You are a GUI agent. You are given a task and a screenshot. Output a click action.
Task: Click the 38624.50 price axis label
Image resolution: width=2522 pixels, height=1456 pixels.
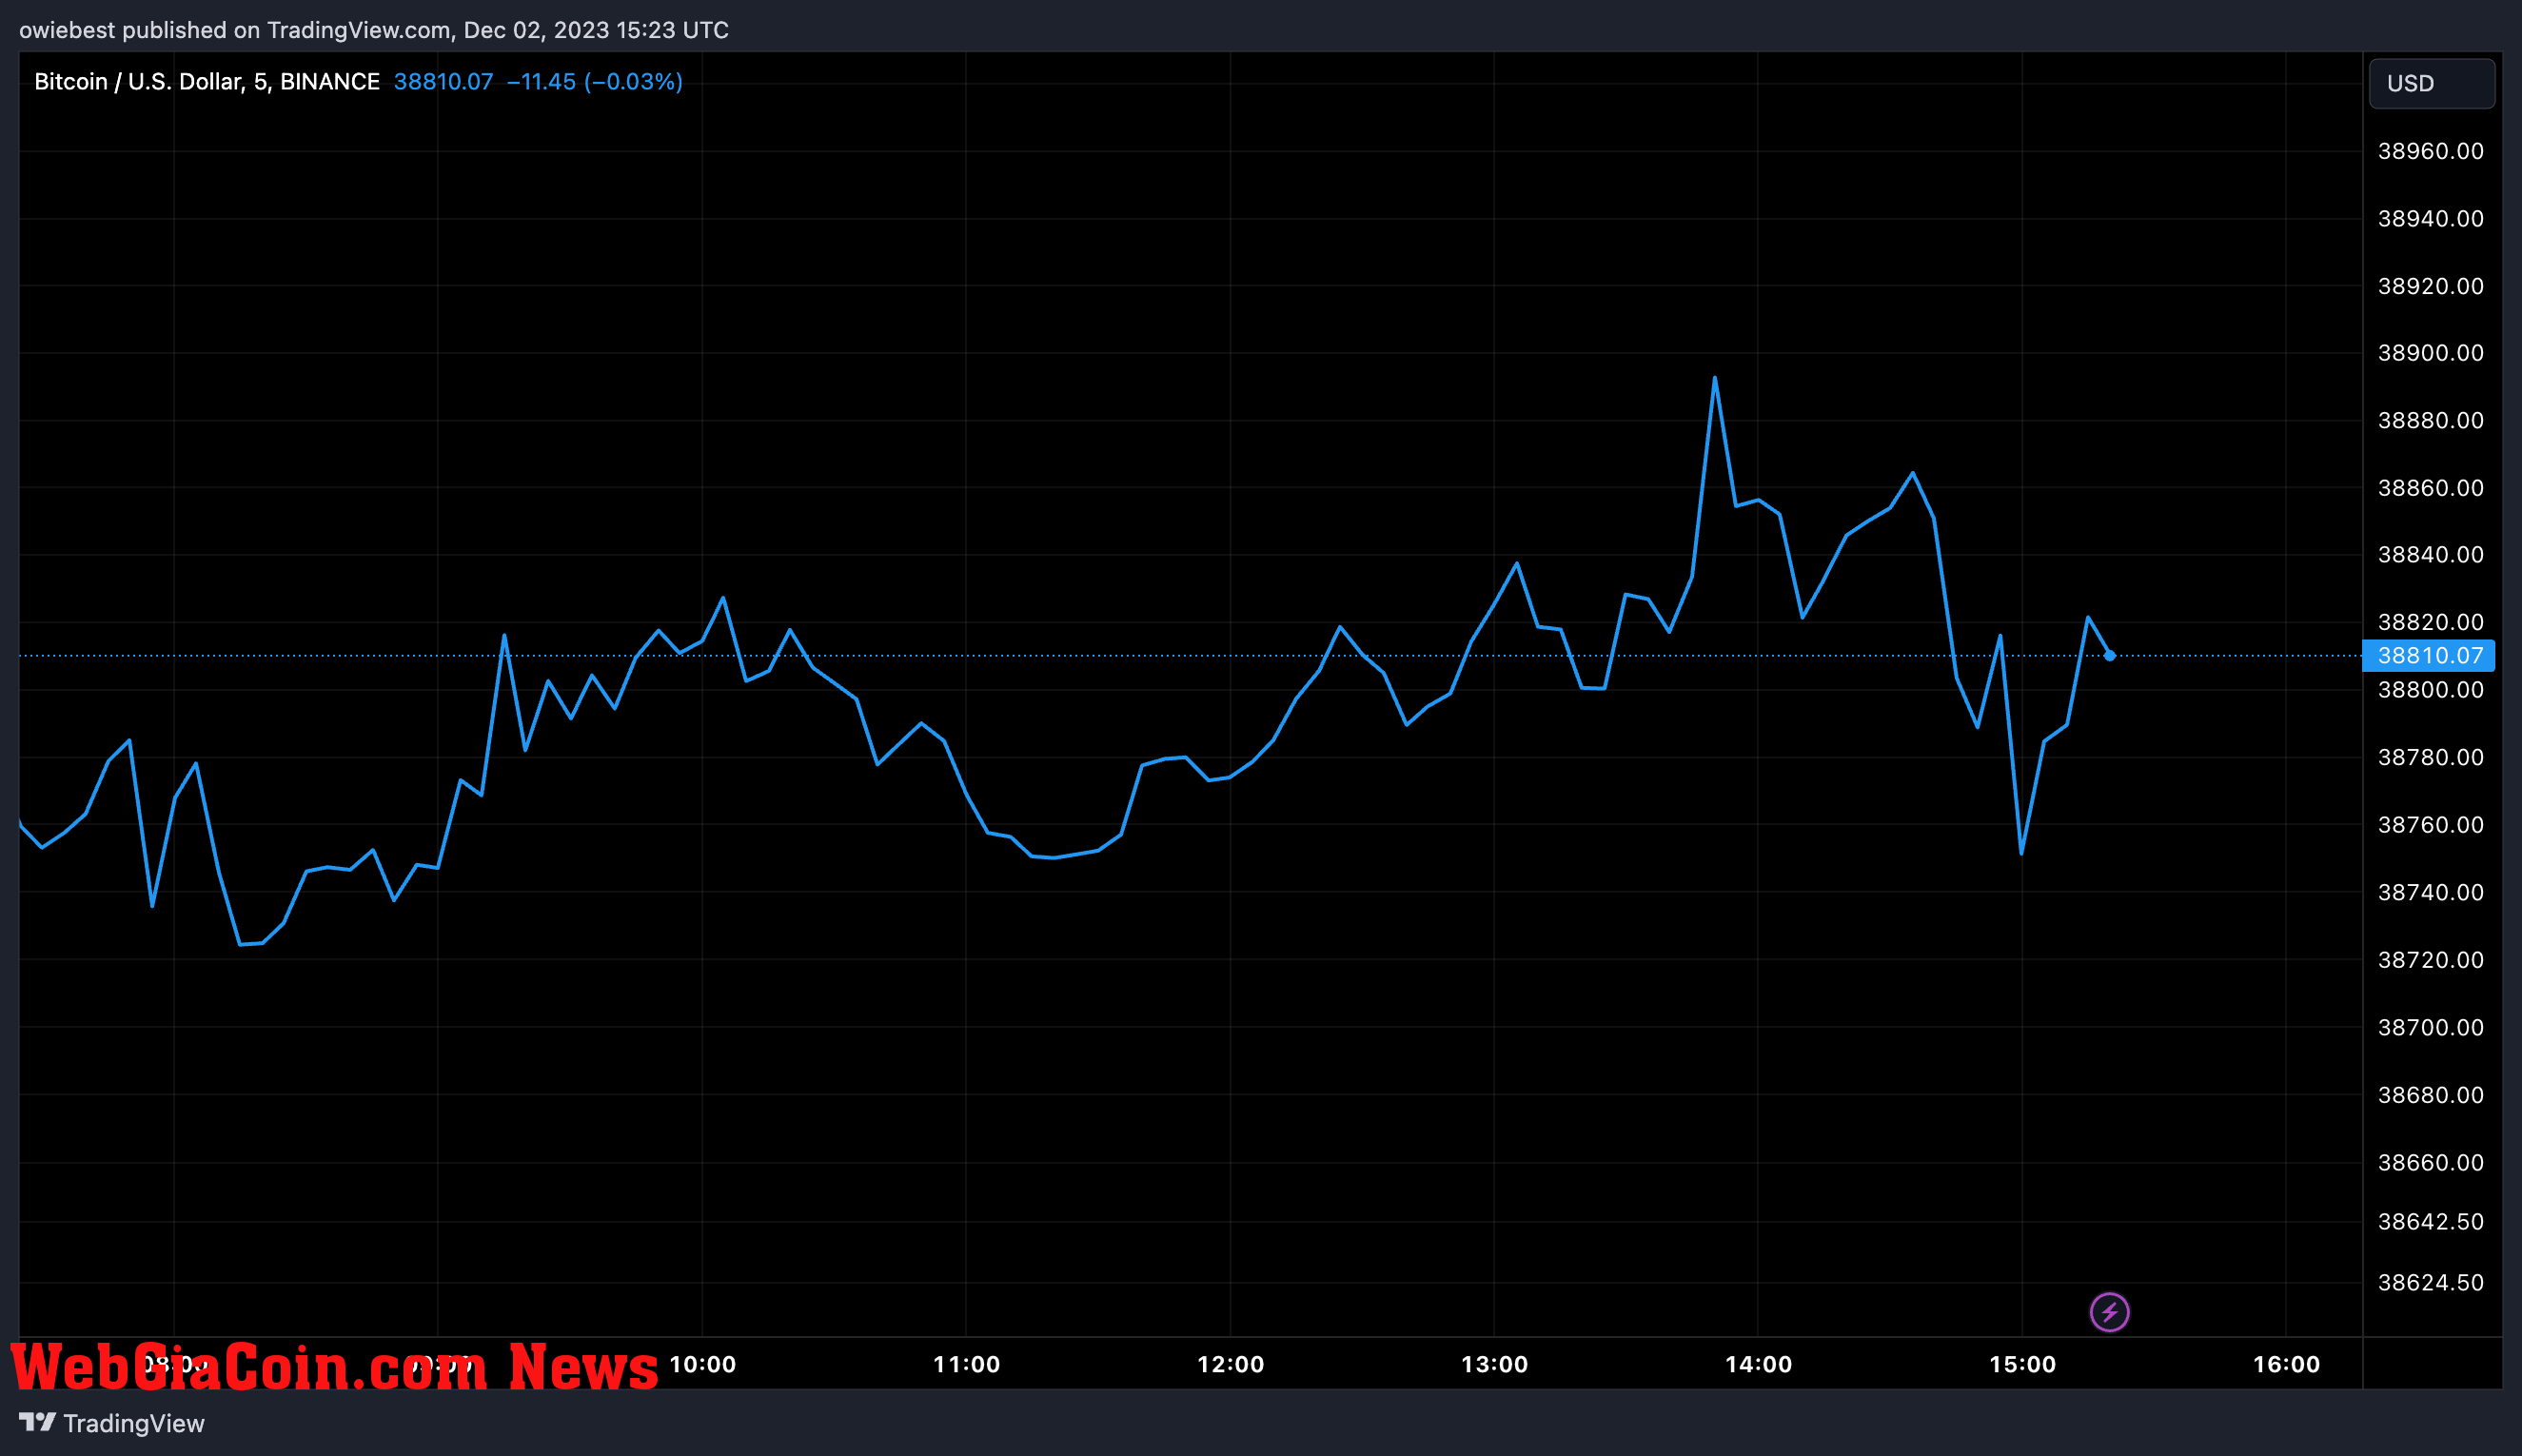[2430, 1282]
